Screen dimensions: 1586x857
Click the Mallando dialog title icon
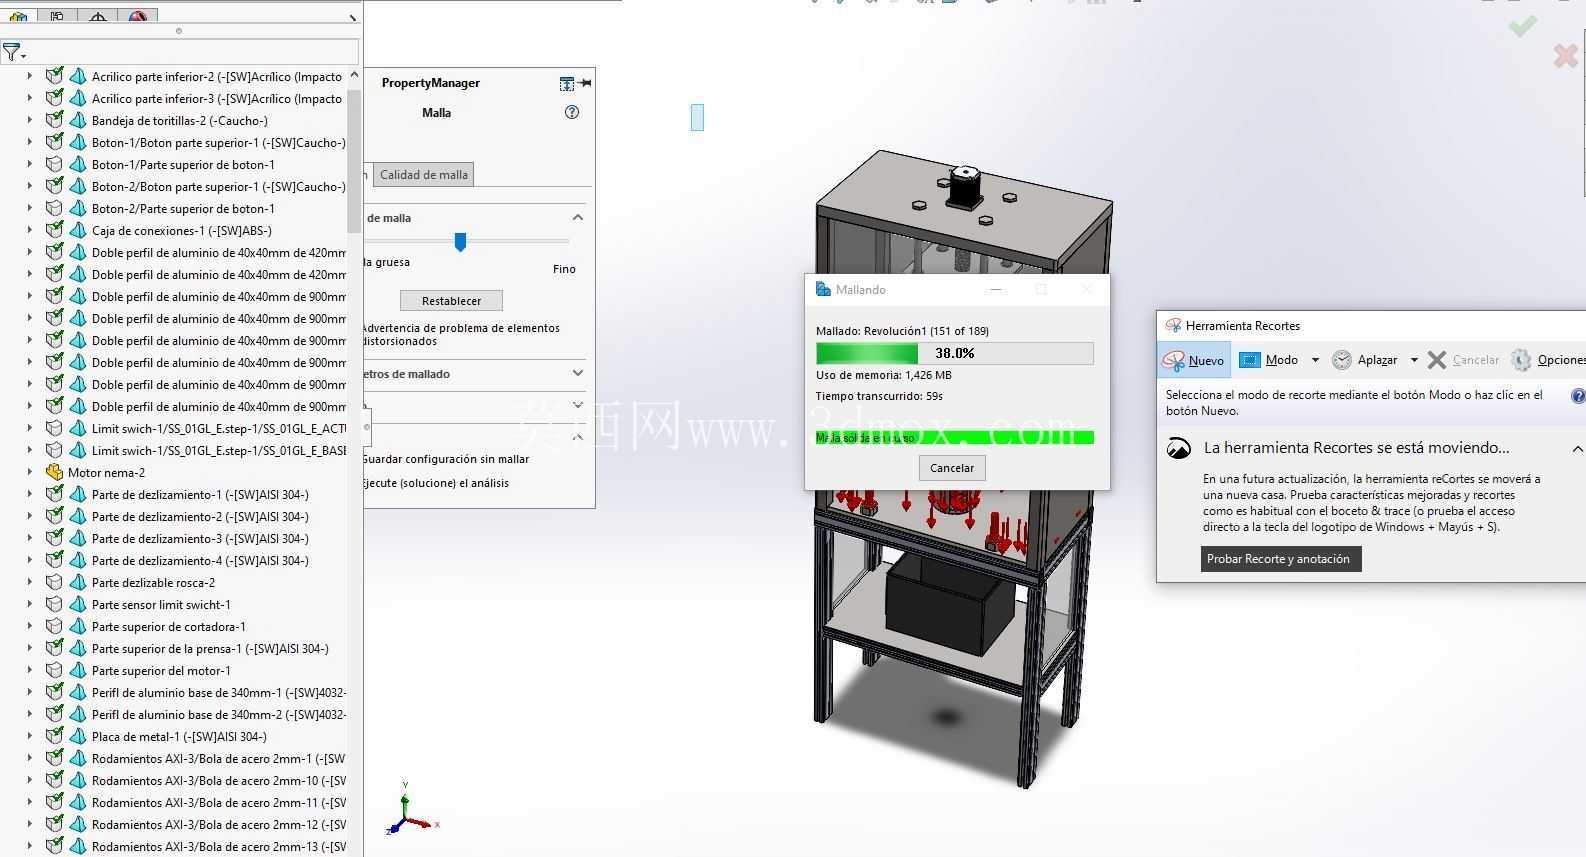(x=823, y=289)
